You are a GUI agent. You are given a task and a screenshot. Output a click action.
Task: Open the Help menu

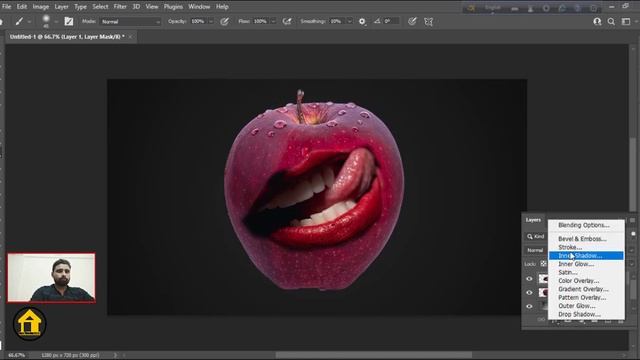tap(222, 7)
